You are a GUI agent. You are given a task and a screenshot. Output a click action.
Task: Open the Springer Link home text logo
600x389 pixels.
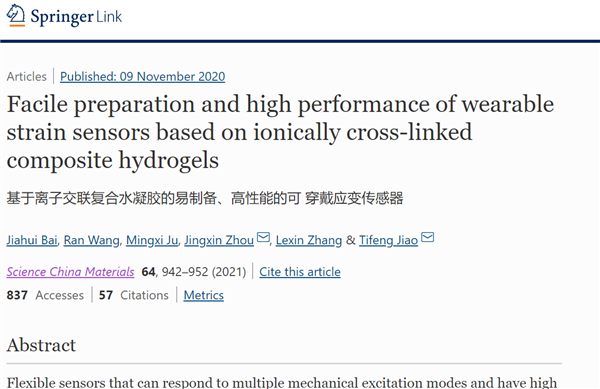76,16
